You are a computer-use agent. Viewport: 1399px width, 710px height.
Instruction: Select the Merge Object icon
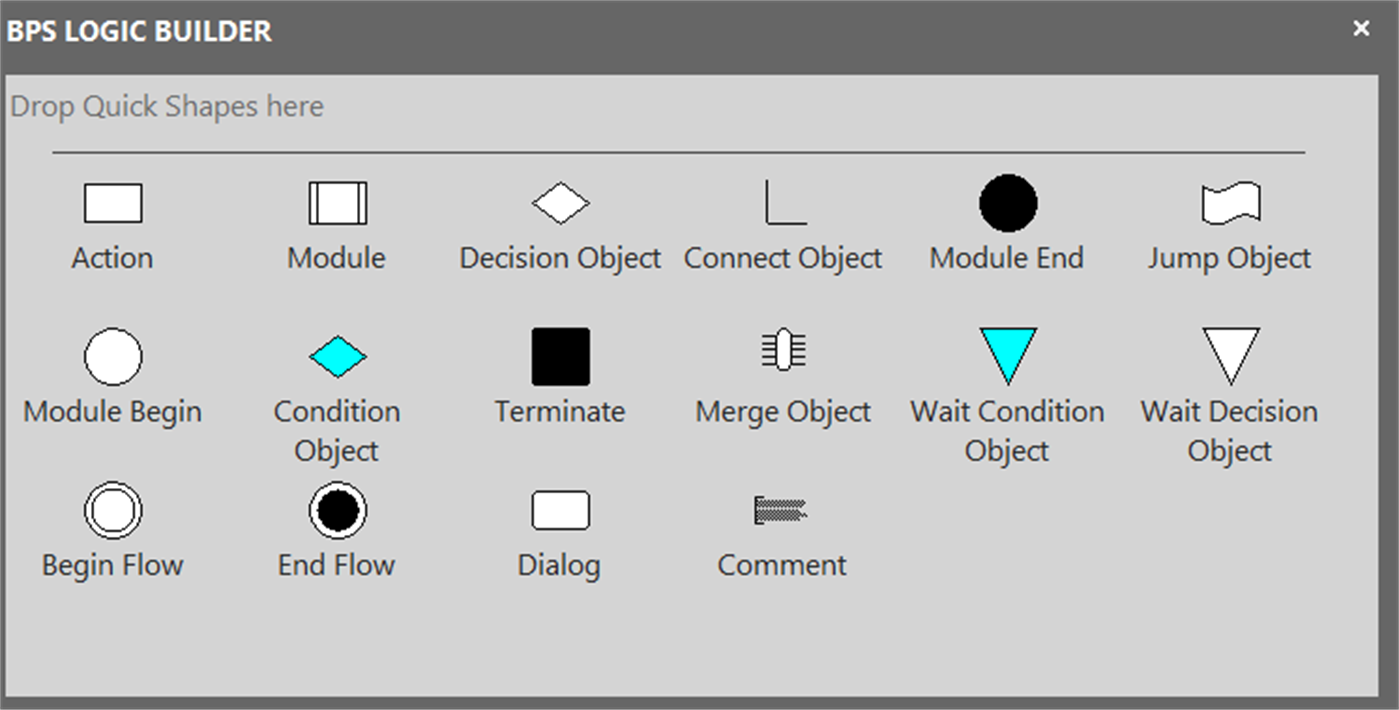[x=784, y=351]
